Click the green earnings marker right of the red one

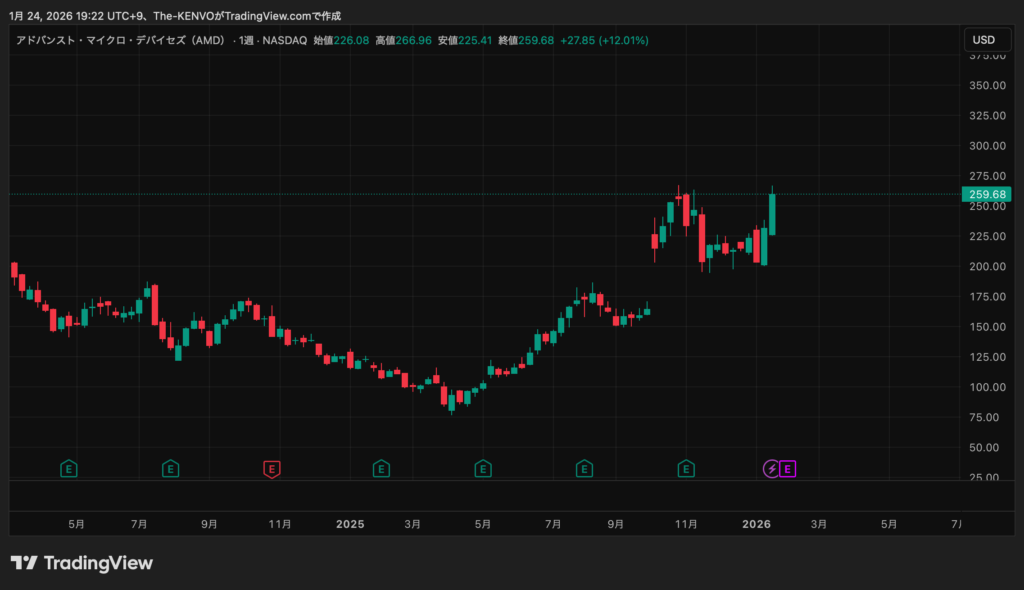pos(381,468)
